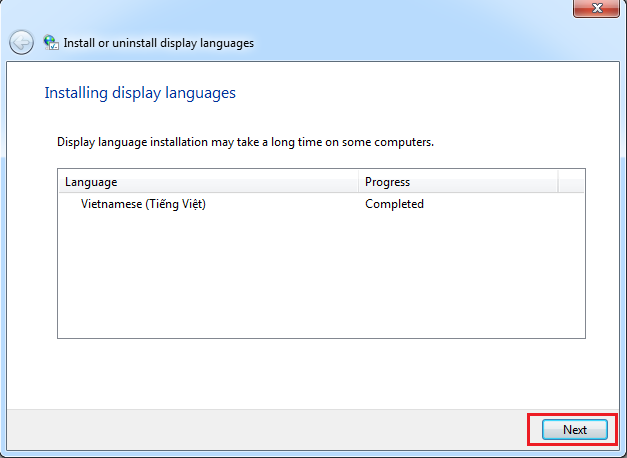Click blank space right of the heading

420,93
